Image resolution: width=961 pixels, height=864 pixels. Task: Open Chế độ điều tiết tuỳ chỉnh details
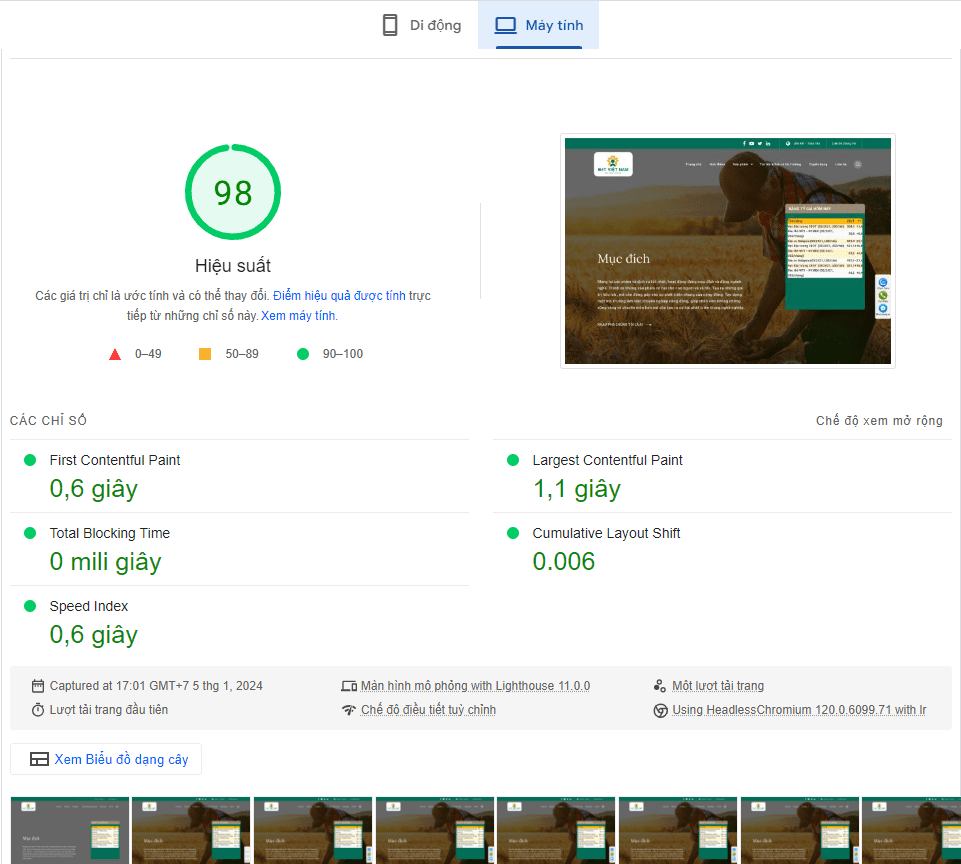tap(428, 710)
